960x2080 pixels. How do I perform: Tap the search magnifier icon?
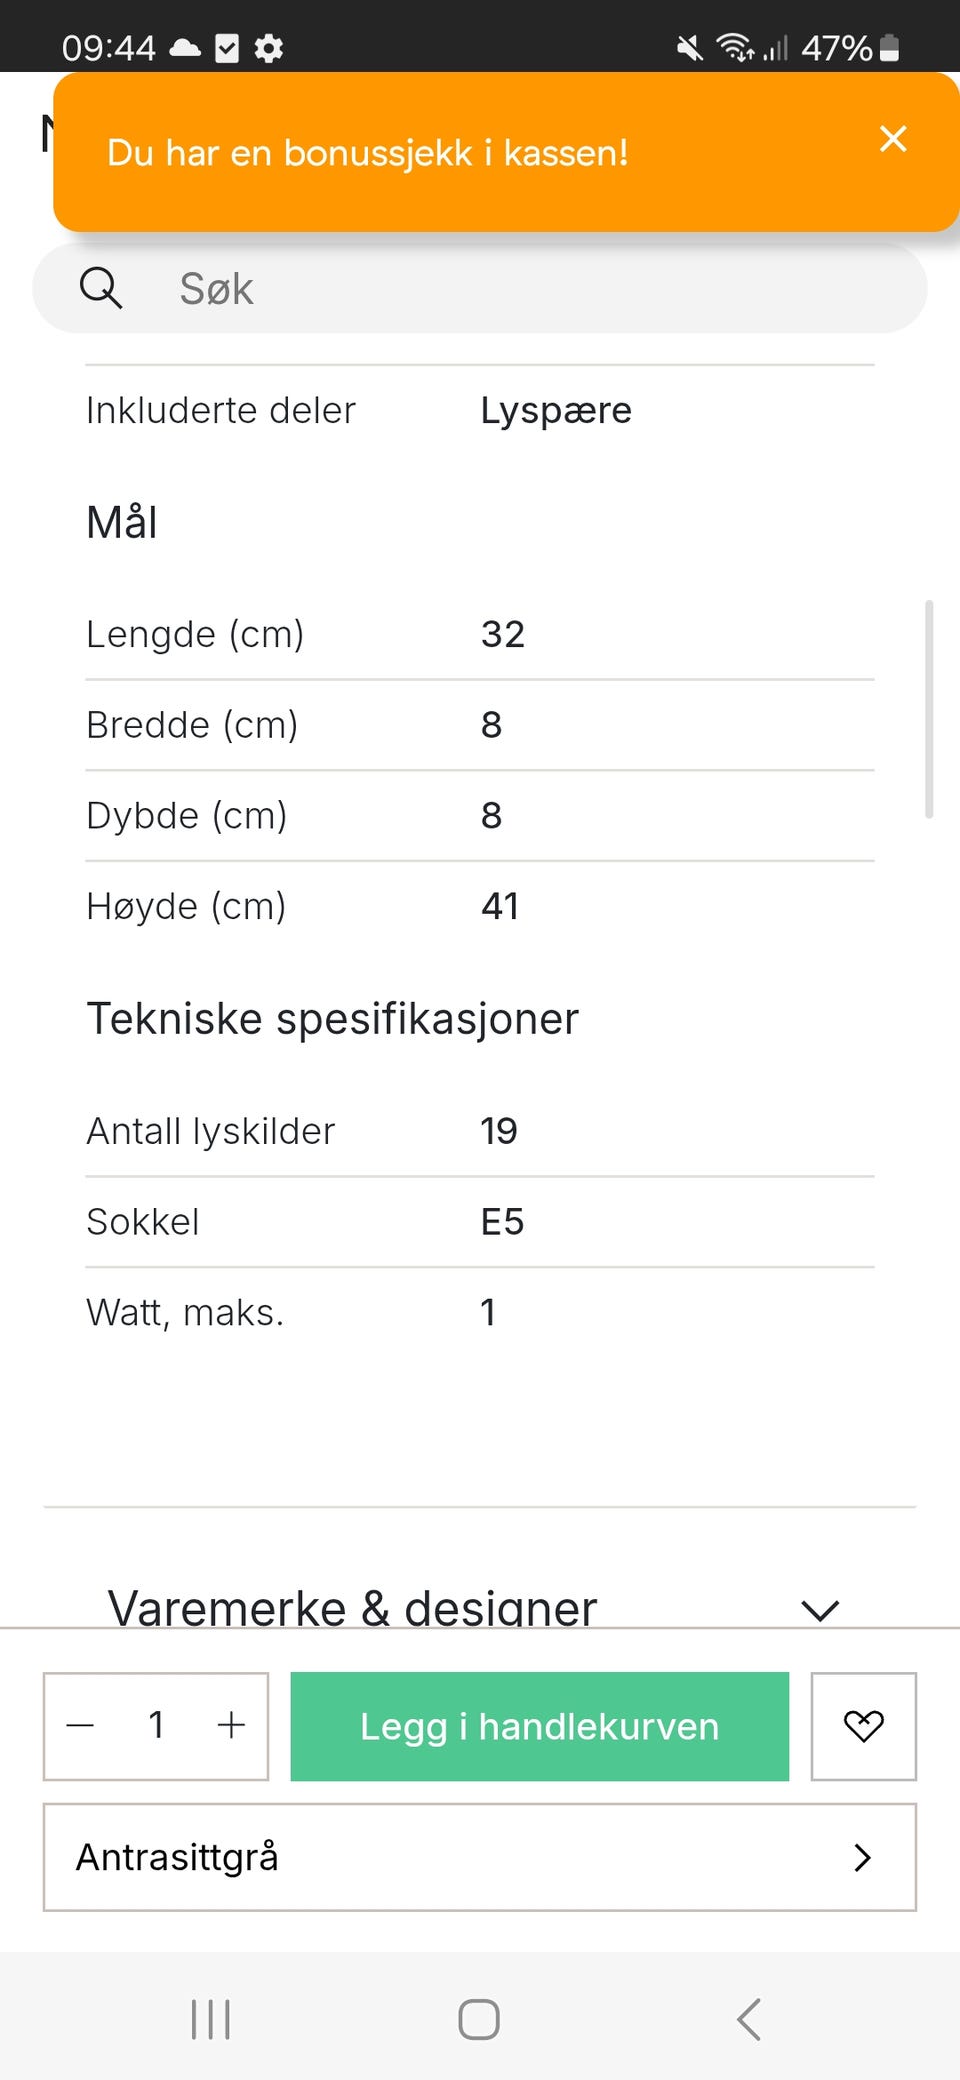pyautogui.click(x=101, y=288)
